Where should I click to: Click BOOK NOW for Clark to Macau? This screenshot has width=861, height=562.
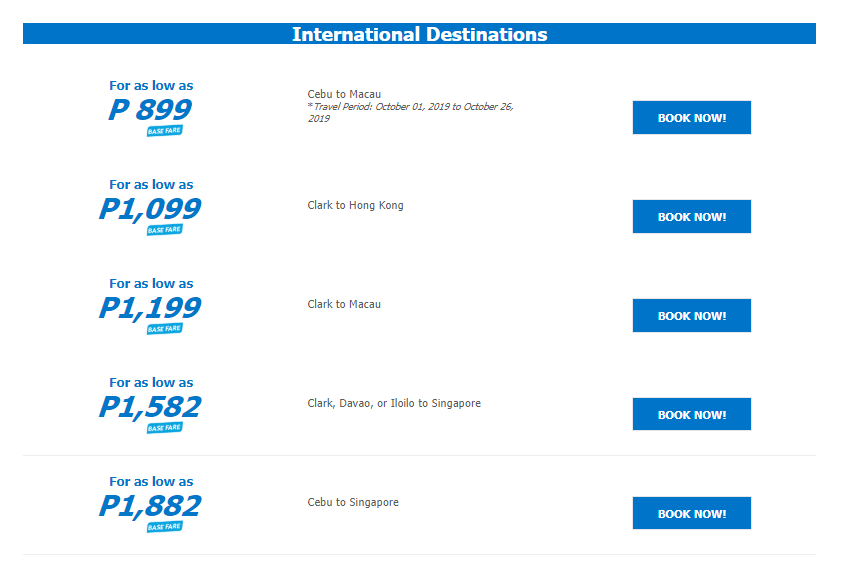(x=691, y=315)
